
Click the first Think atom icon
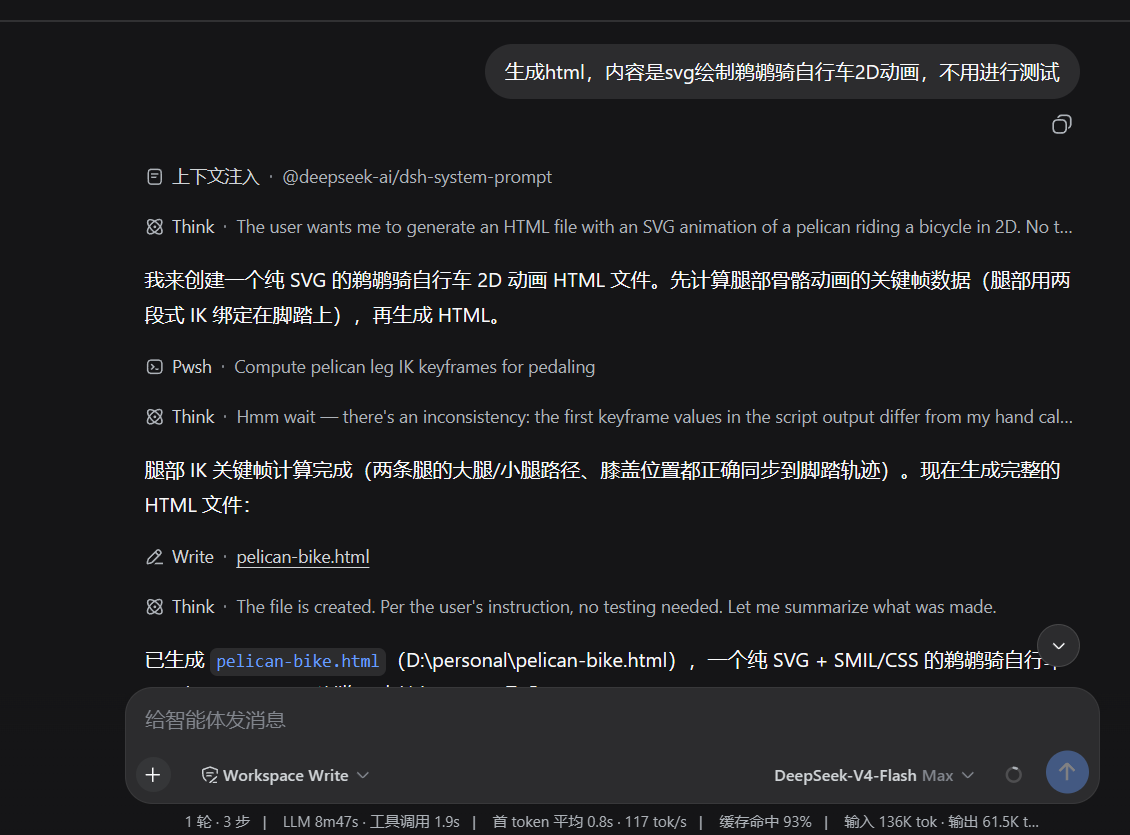[154, 227]
